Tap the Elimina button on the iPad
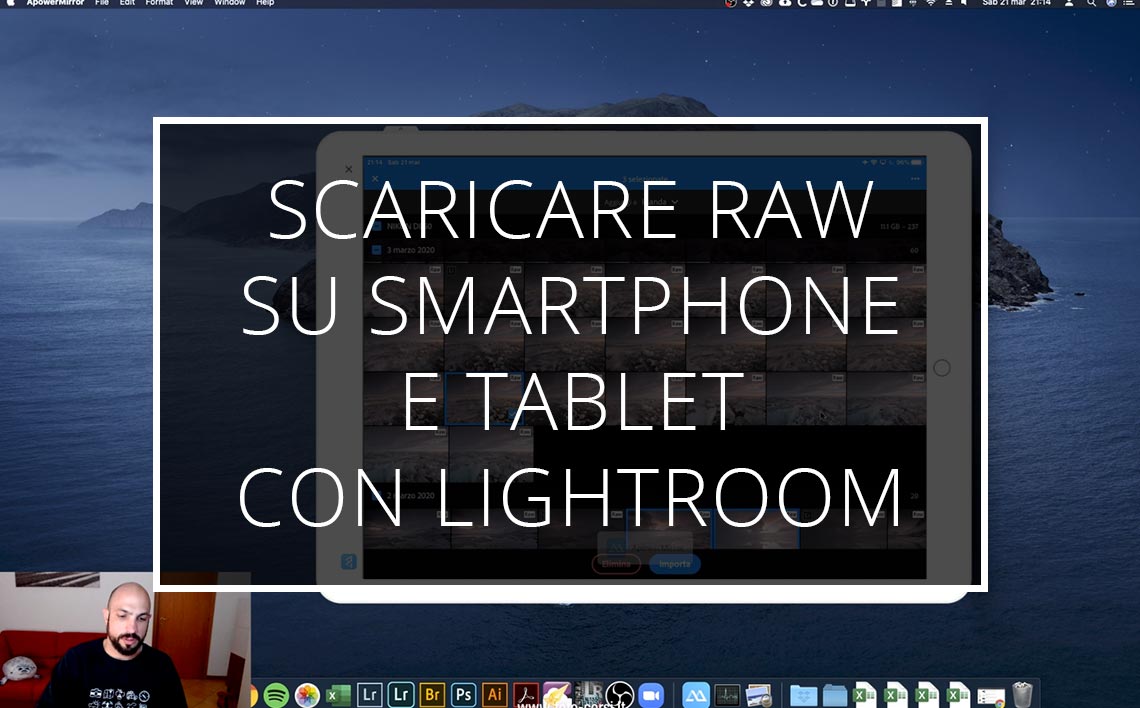The height and width of the screenshot is (708, 1140). coord(617,564)
